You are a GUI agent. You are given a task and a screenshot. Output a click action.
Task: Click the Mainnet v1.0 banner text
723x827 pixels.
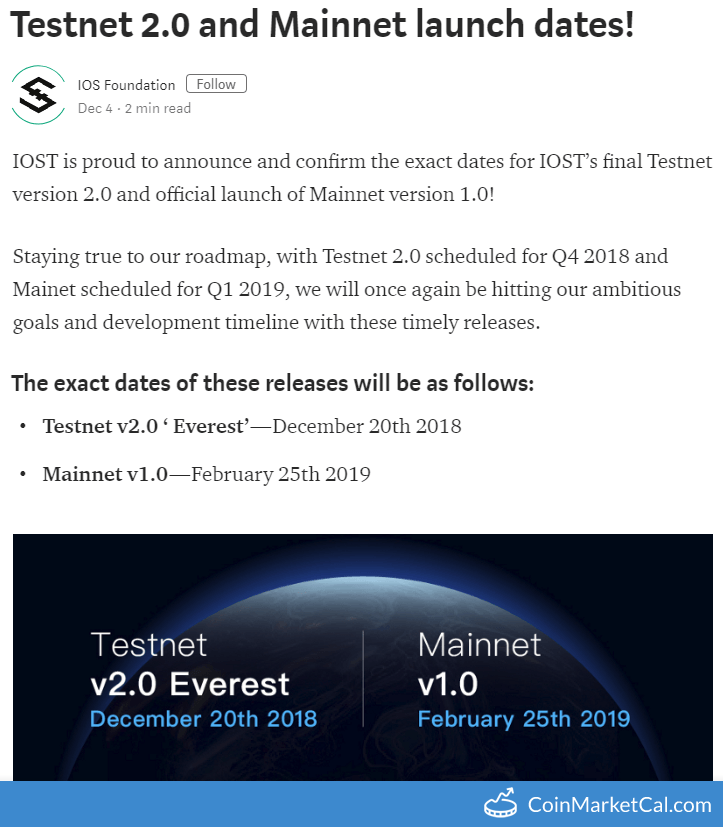479,664
